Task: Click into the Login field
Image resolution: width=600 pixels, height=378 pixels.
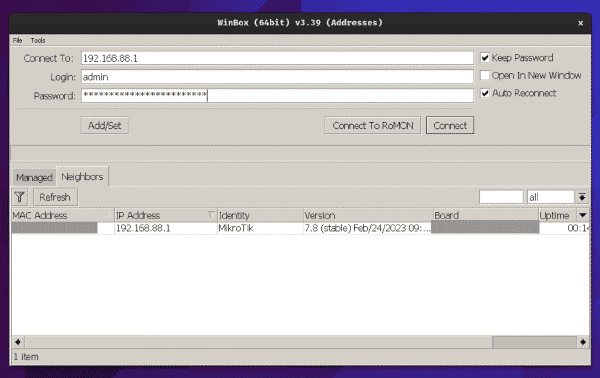Action: [x=277, y=77]
